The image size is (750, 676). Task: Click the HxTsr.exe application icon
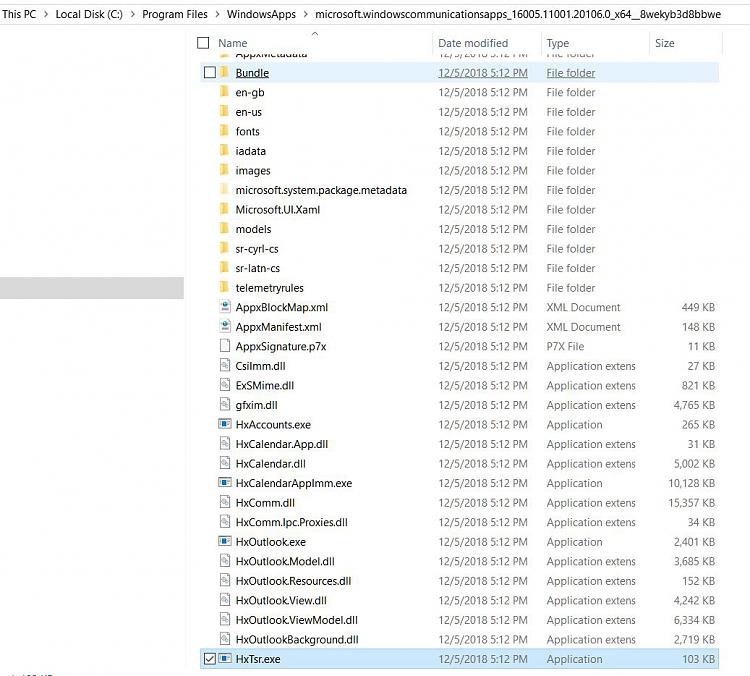225,658
